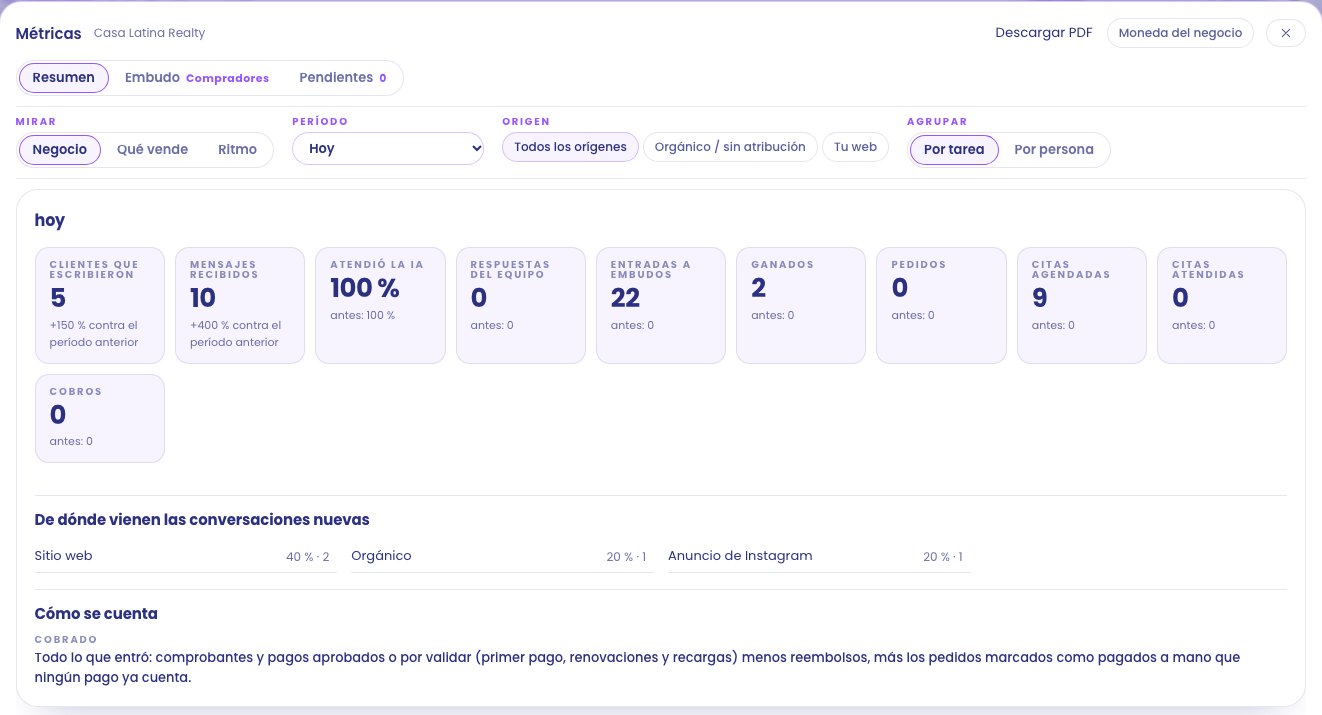Screen dimensions: 1322x715
Task: Toggle Moneda del negocio button
Action: click(x=1180, y=33)
